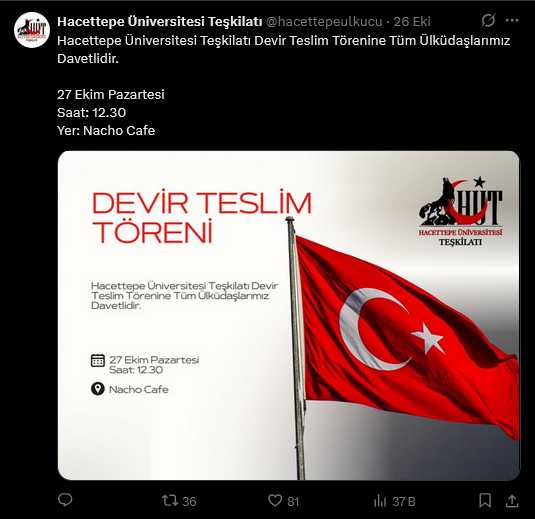Open the share menu arrow icon

tap(512, 501)
